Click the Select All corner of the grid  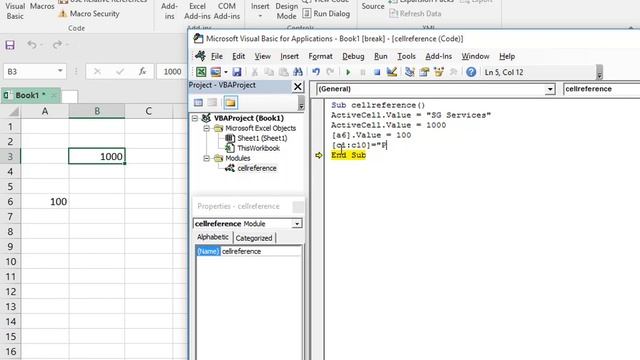(x=11, y=111)
